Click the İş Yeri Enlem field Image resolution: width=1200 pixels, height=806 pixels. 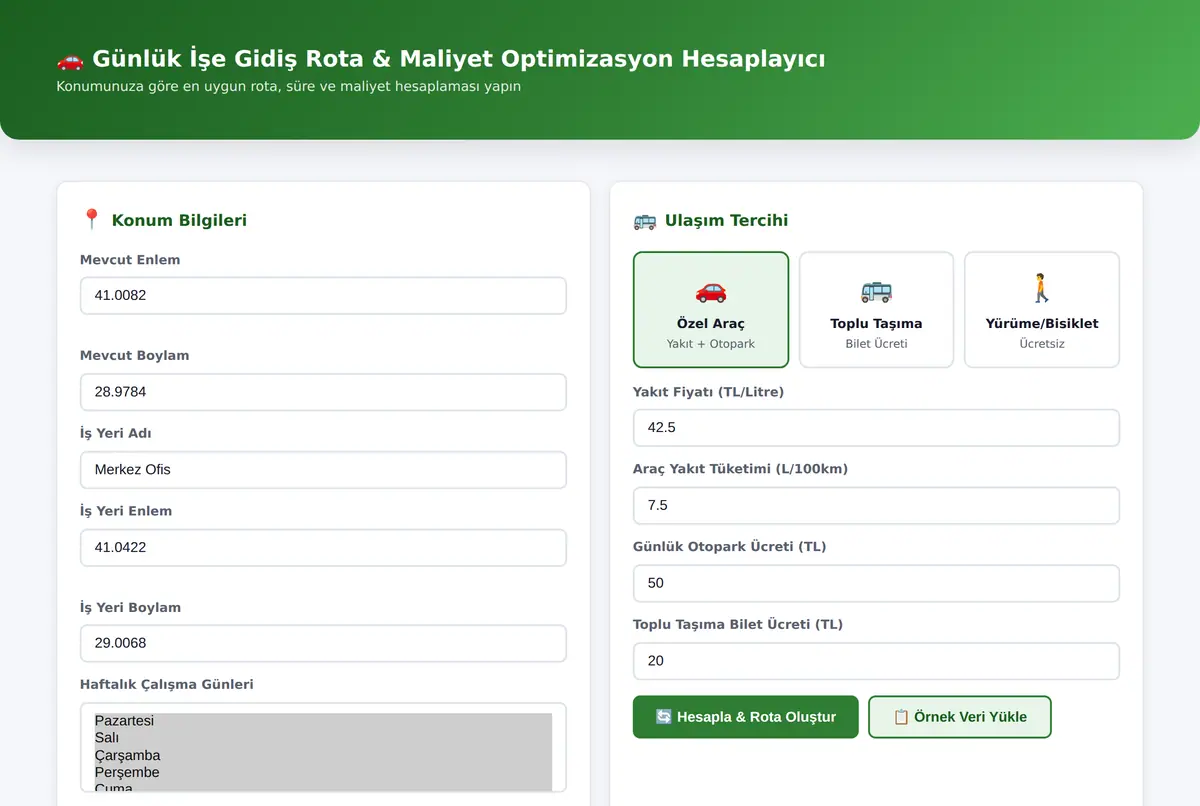[x=323, y=548]
